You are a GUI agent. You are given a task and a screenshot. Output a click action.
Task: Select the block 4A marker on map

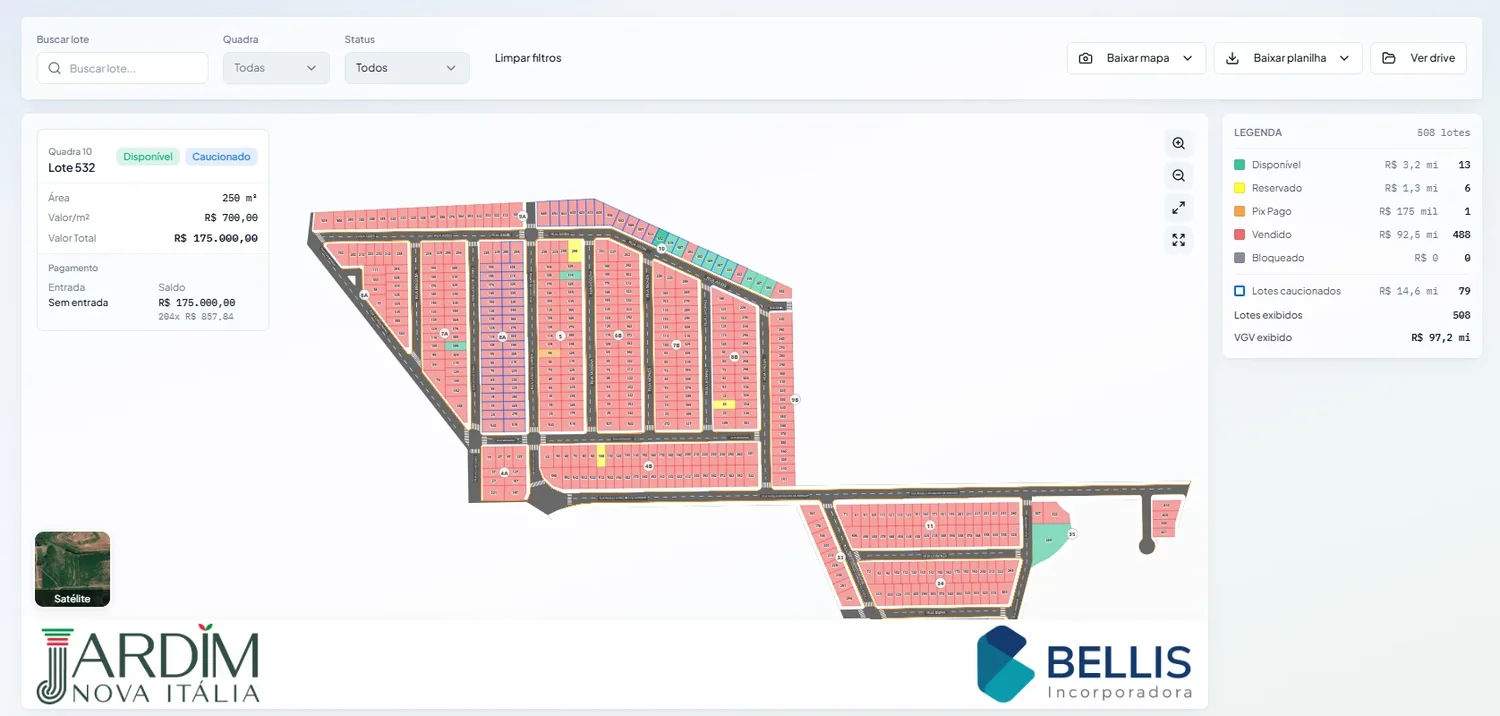point(504,472)
